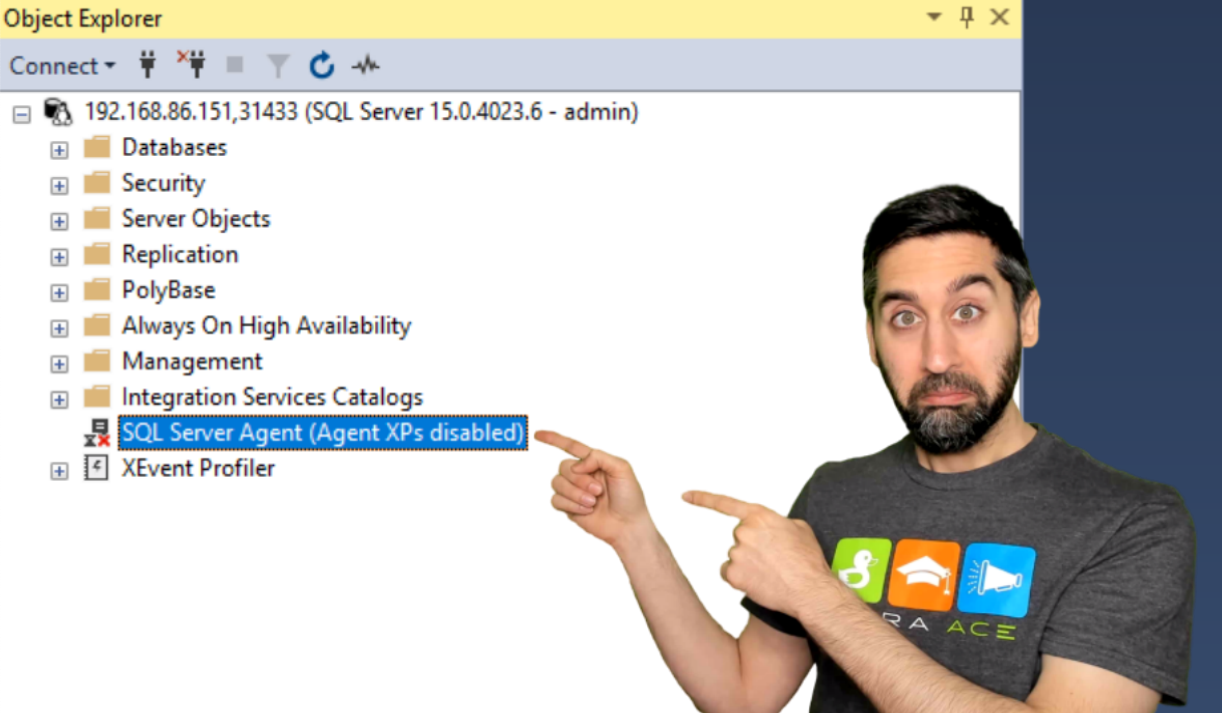The image size is (1222, 713).
Task: Expand the Always On High Availability node
Action: 58,326
